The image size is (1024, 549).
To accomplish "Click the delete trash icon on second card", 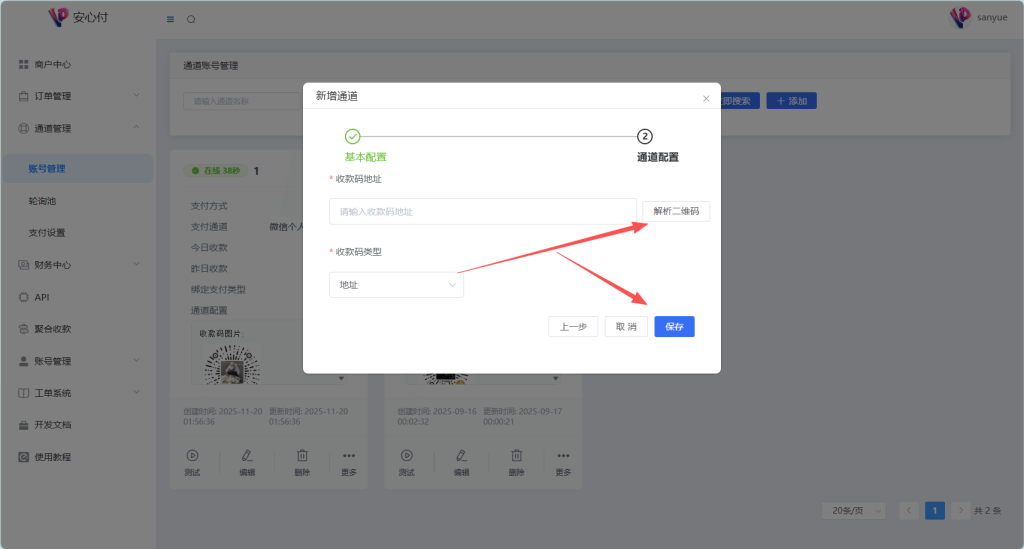I will click(x=515, y=455).
